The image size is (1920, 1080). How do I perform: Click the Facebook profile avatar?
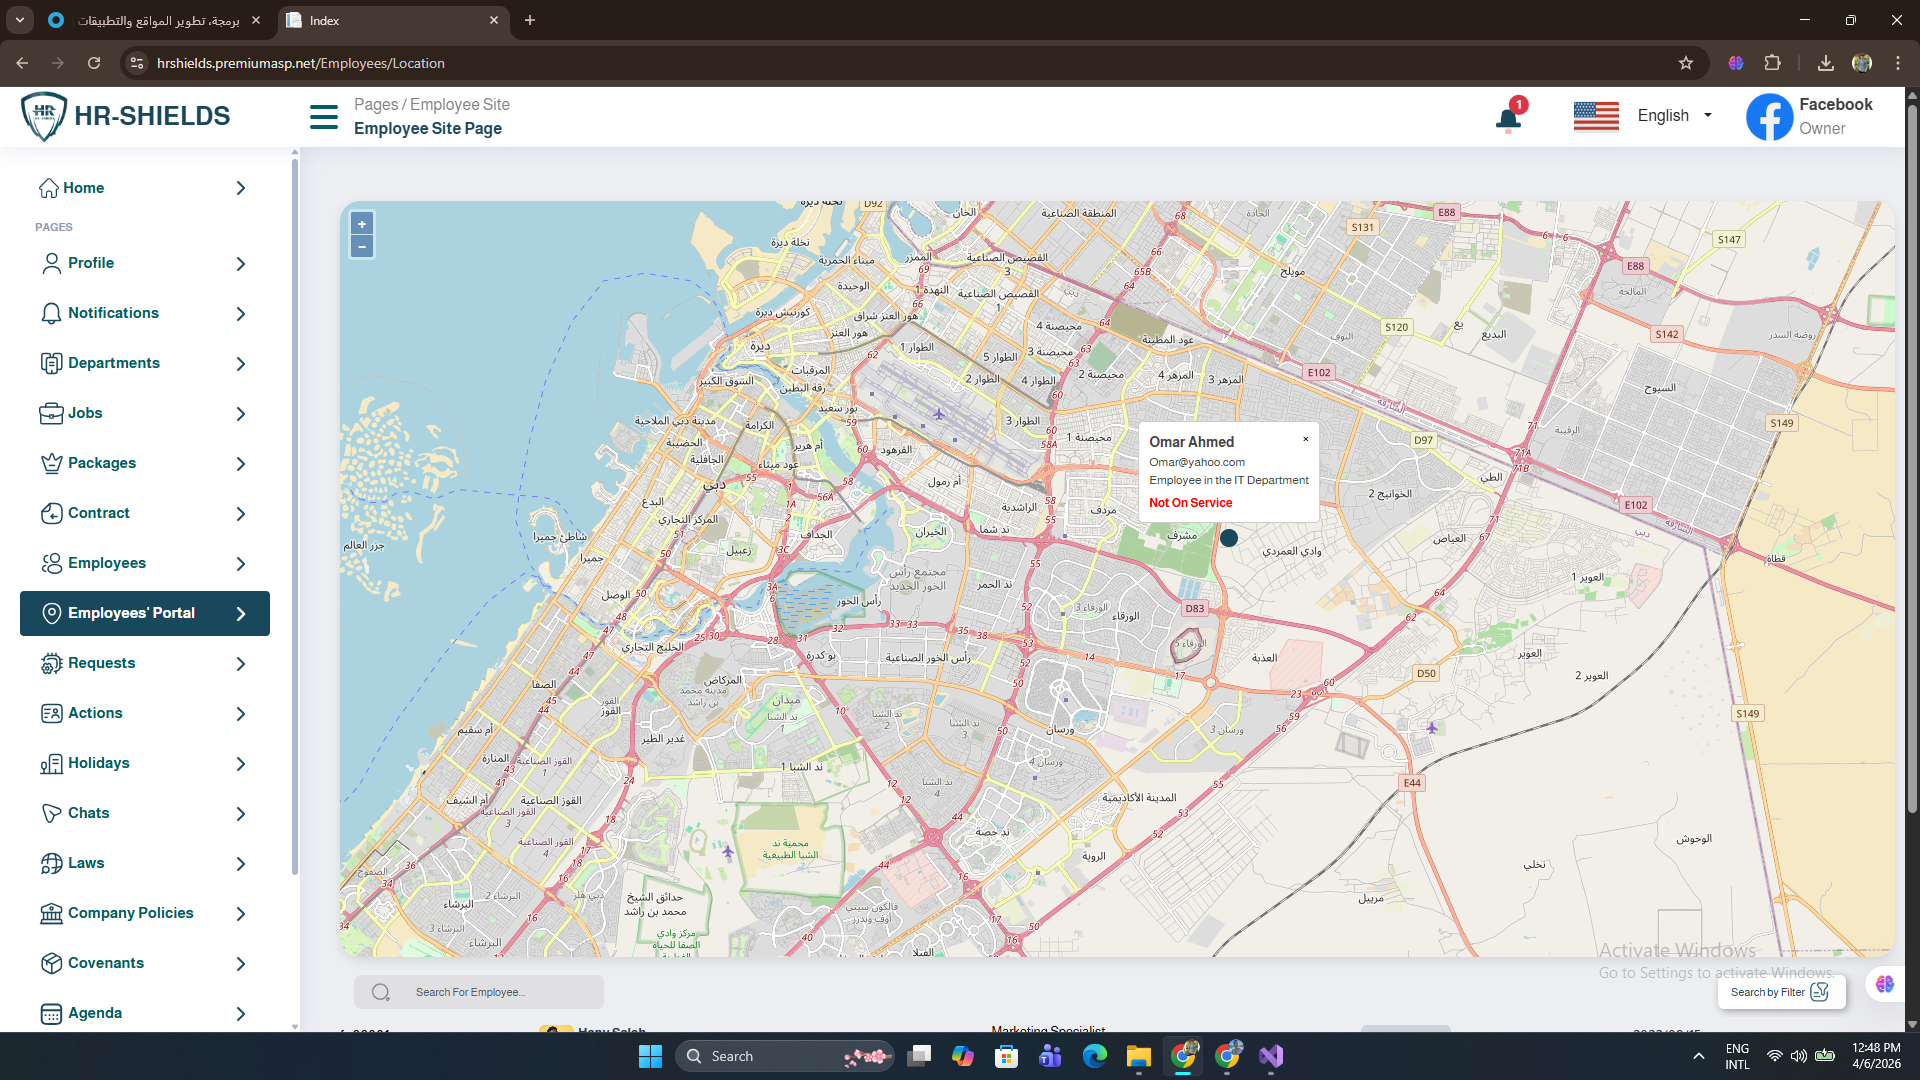pos(1769,117)
